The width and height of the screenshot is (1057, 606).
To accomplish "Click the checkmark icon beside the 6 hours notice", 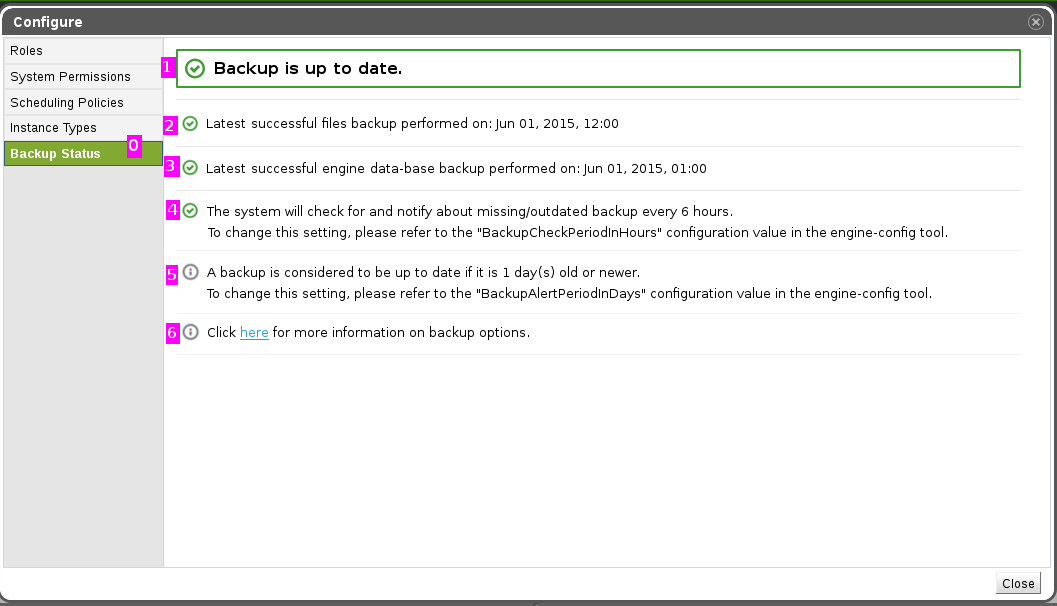I will point(190,211).
